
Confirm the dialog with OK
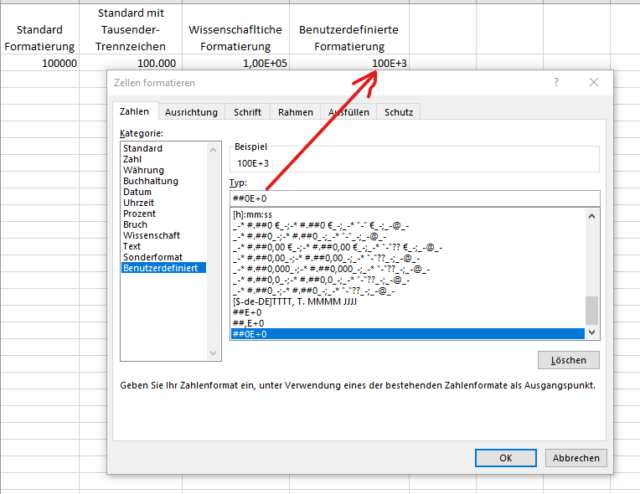[x=506, y=458]
